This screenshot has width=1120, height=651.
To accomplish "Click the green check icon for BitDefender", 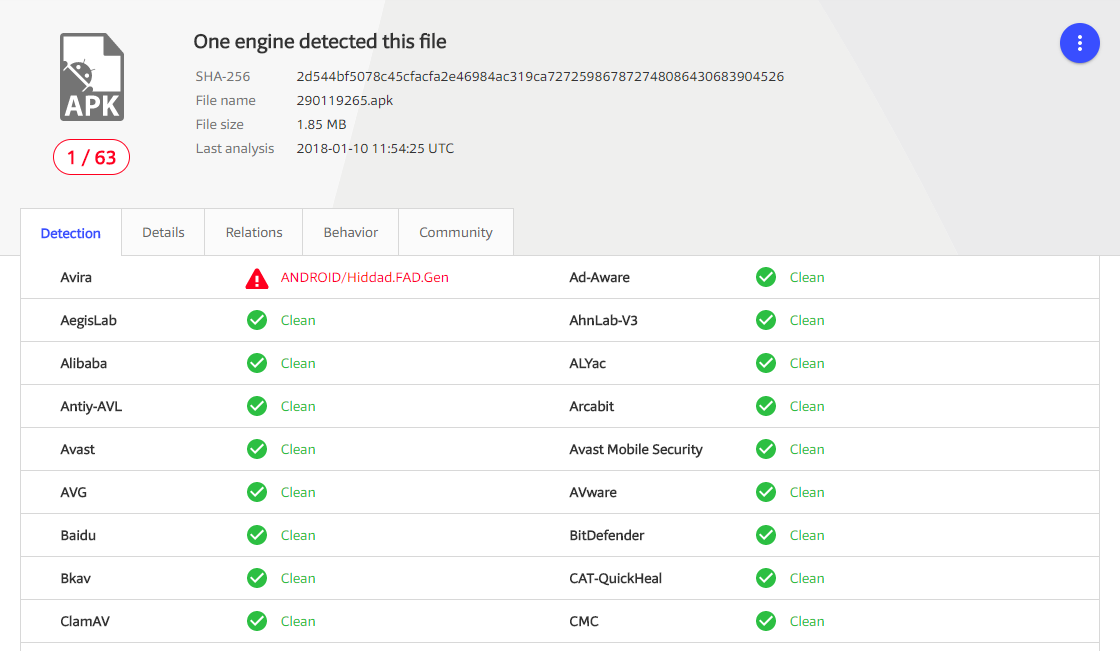I will [766, 535].
